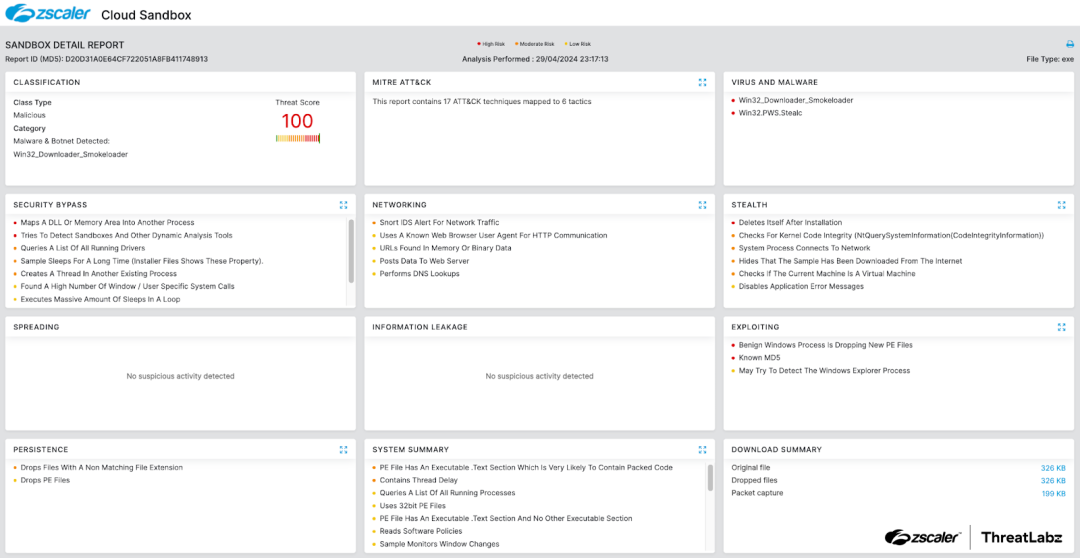The width and height of the screenshot is (1080, 558).
Task: Expand the System Summary panel
Action: (x=703, y=450)
